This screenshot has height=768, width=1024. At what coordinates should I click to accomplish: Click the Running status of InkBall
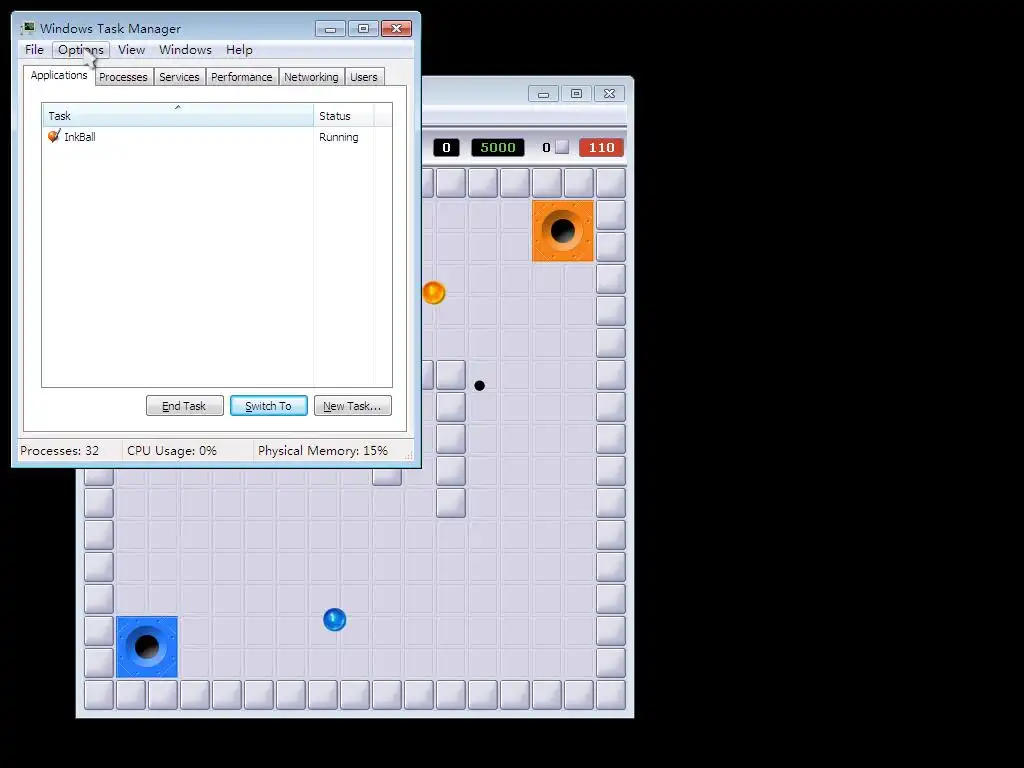338,137
